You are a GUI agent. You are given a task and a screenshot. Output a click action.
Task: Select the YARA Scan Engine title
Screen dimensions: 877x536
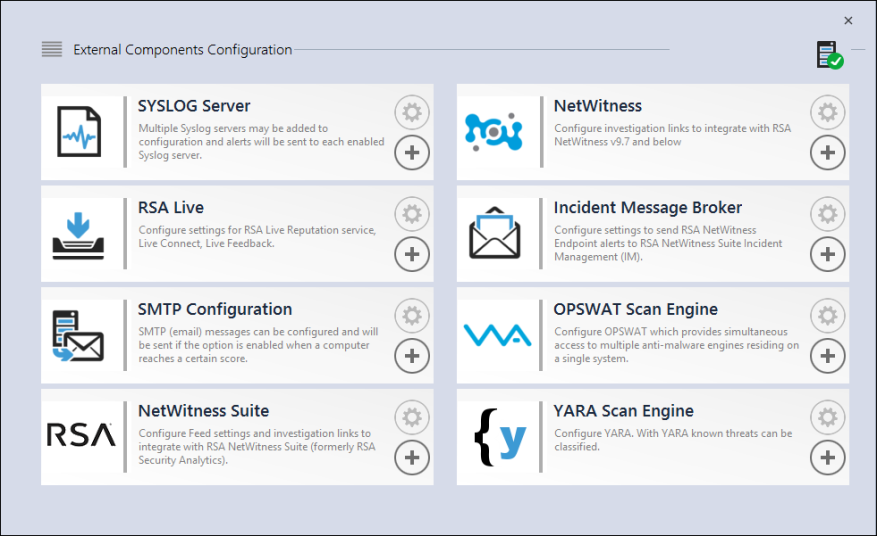coord(624,411)
